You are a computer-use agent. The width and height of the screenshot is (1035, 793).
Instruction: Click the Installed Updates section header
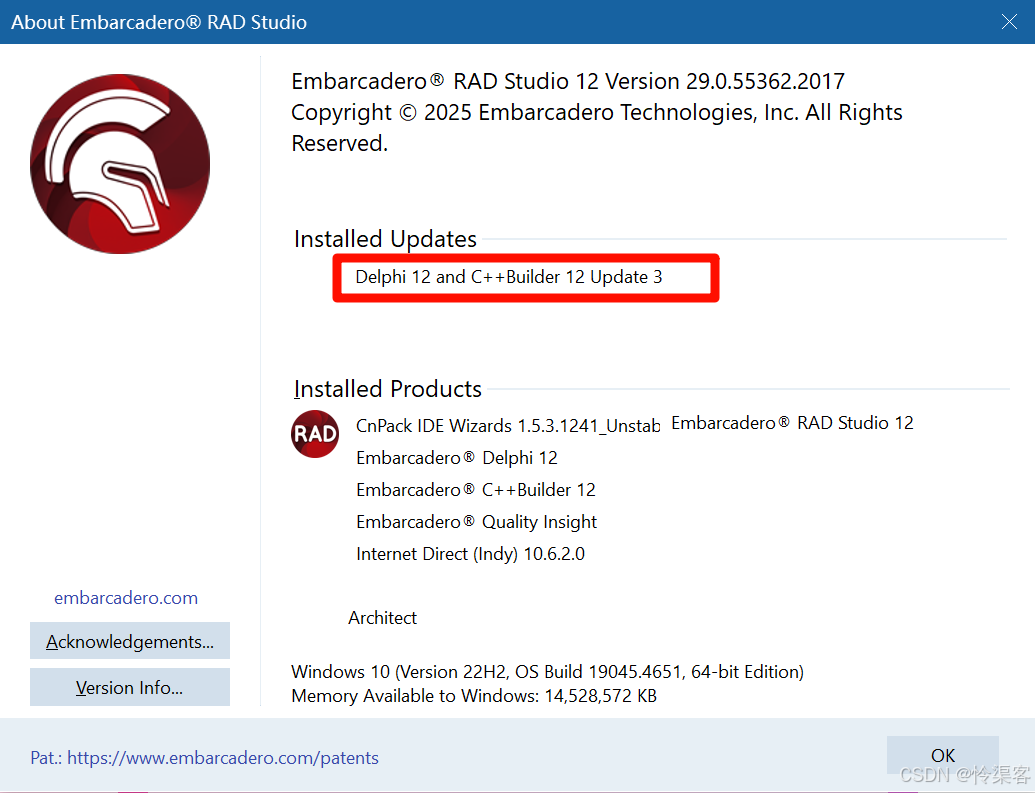click(x=385, y=239)
